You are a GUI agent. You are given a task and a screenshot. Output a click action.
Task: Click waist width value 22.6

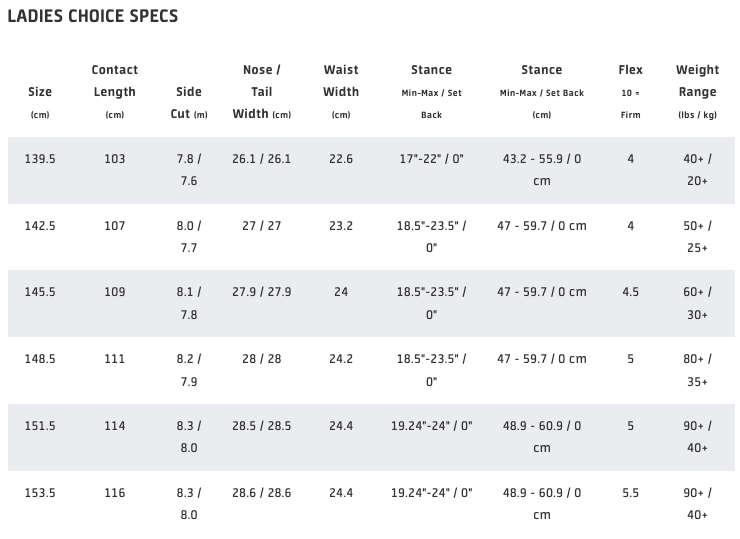pos(341,159)
